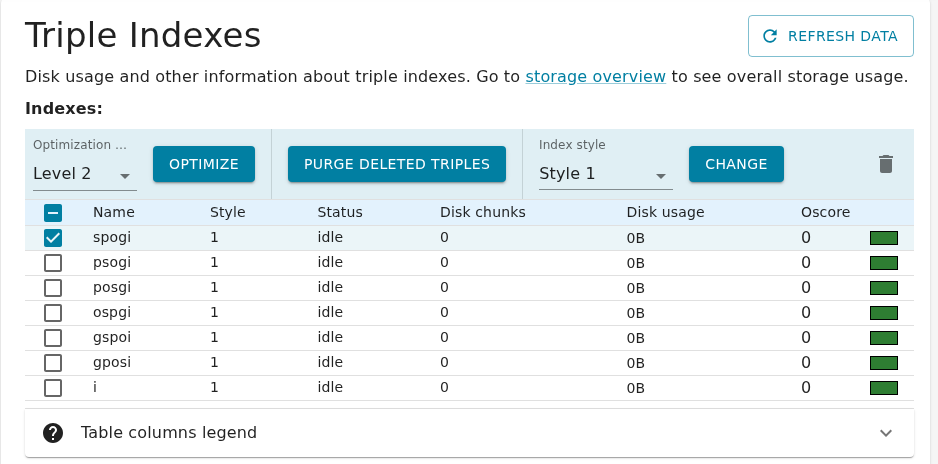Screen dimensions: 938x464
Task: Click the Disk chunks column header
Action: [x=483, y=212]
